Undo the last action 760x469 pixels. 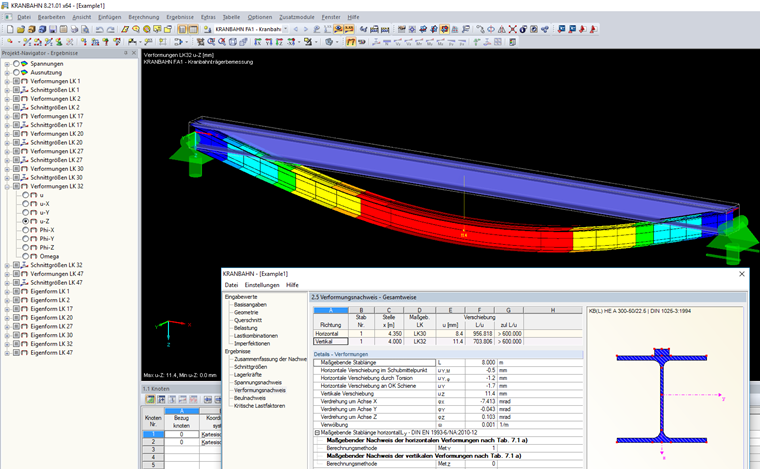(99, 29)
